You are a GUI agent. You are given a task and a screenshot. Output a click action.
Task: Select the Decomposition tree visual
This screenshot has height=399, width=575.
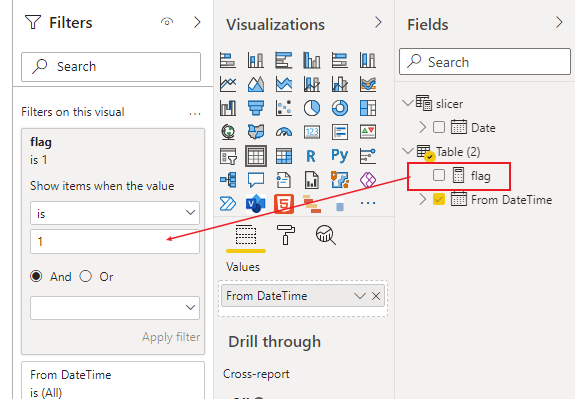(228, 180)
